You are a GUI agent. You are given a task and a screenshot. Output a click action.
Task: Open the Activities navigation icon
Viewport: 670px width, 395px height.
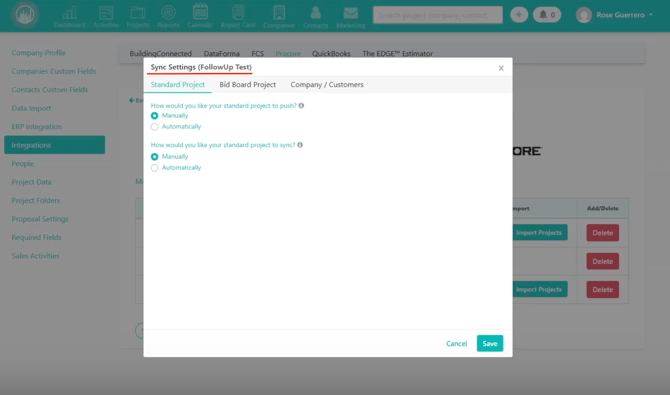pyautogui.click(x=106, y=16)
